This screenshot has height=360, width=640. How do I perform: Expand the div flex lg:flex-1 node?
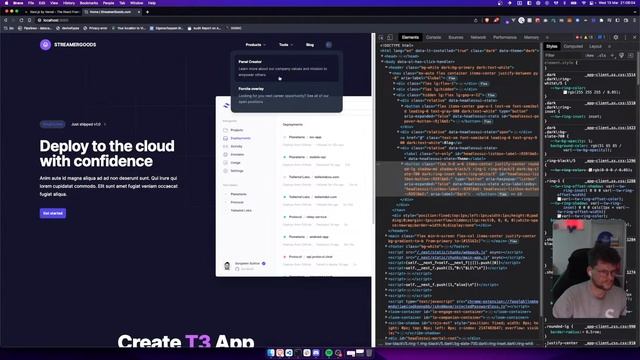click(394, 84)
